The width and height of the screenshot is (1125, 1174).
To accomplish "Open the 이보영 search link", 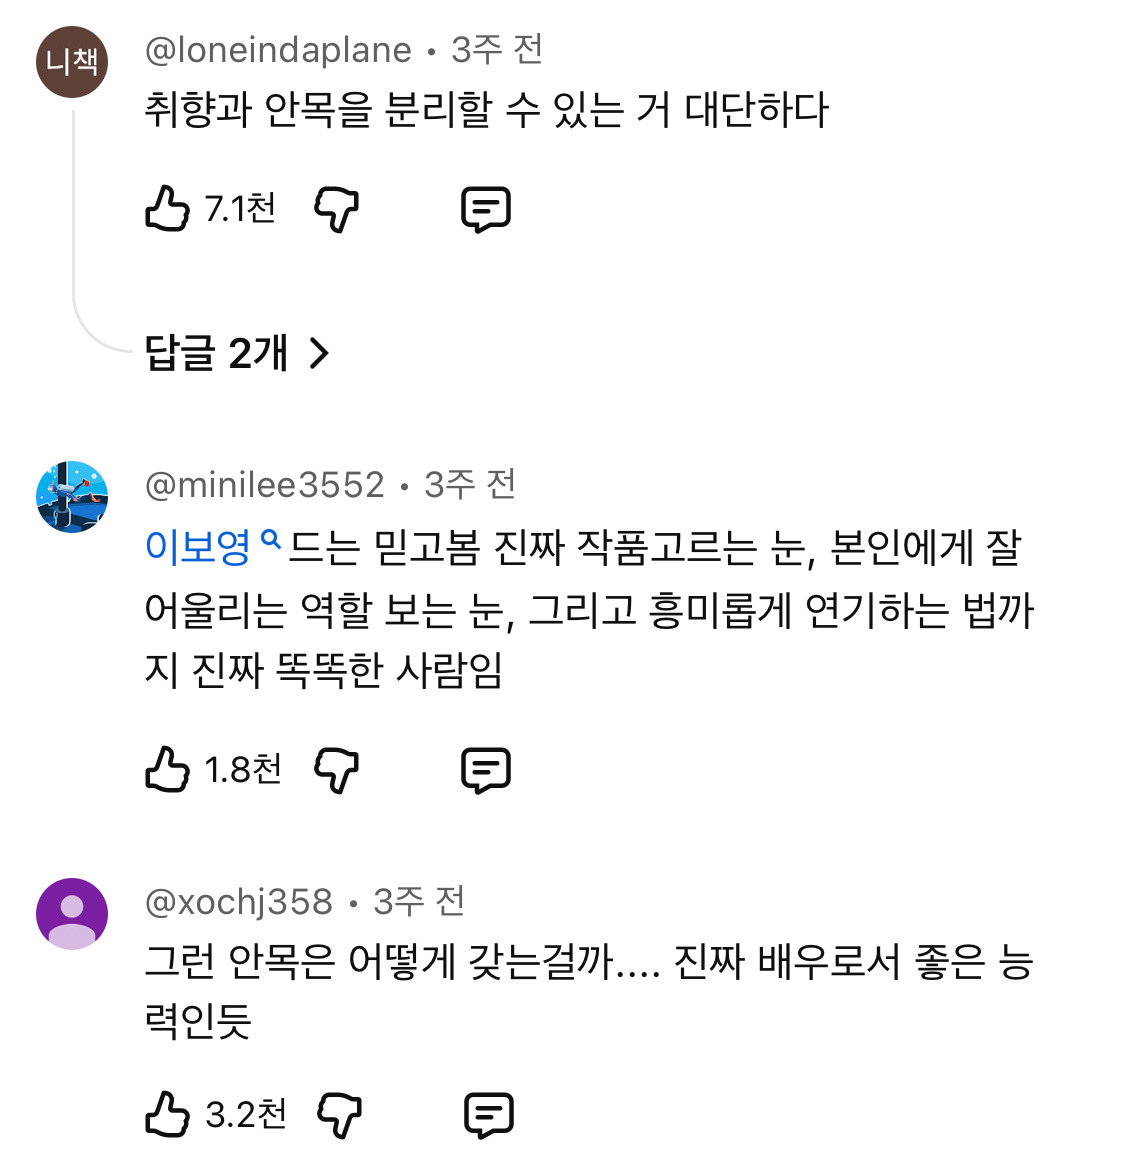I will point(198,547).
